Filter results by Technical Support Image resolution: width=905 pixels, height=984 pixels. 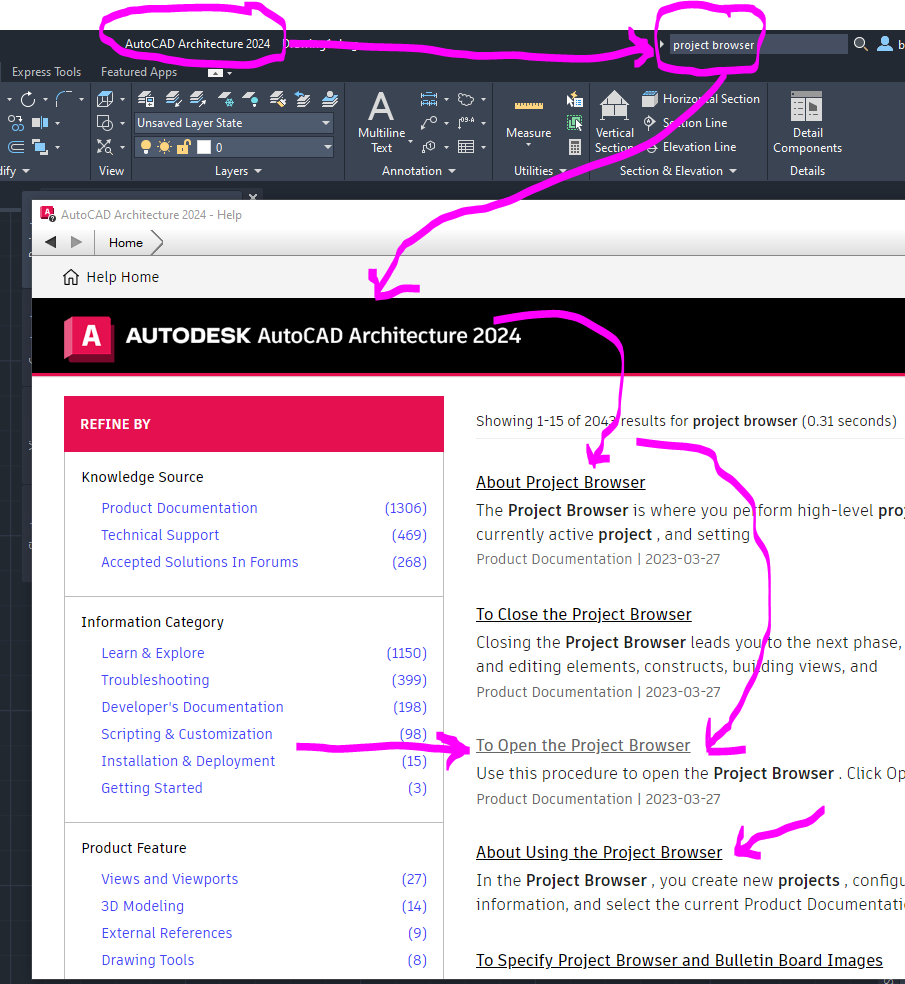click(159, 535)
